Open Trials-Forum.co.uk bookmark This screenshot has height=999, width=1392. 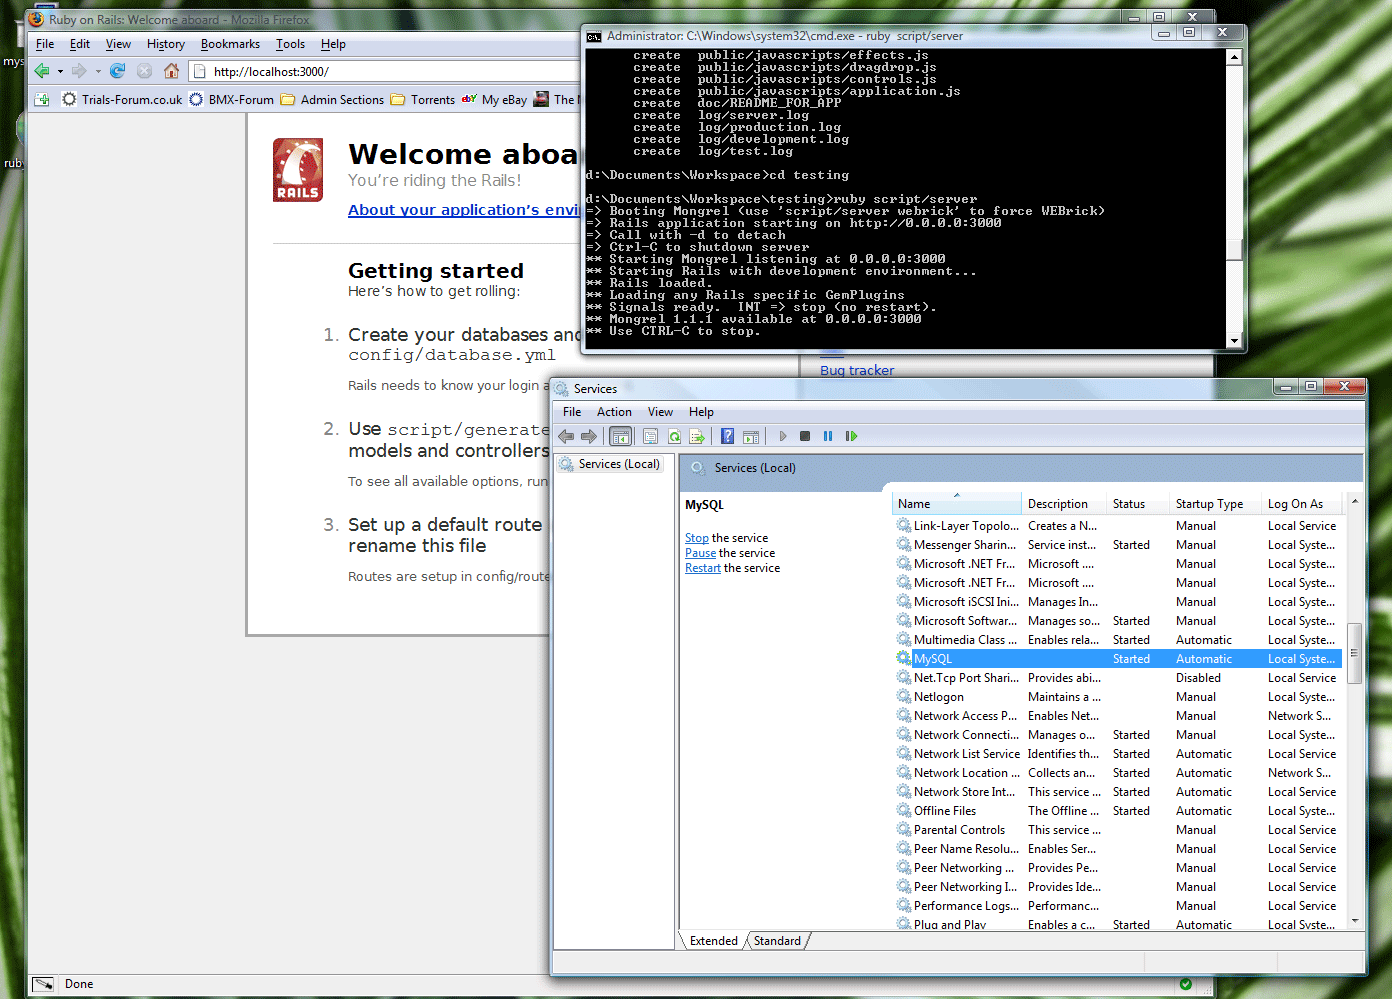click(122, 100)
